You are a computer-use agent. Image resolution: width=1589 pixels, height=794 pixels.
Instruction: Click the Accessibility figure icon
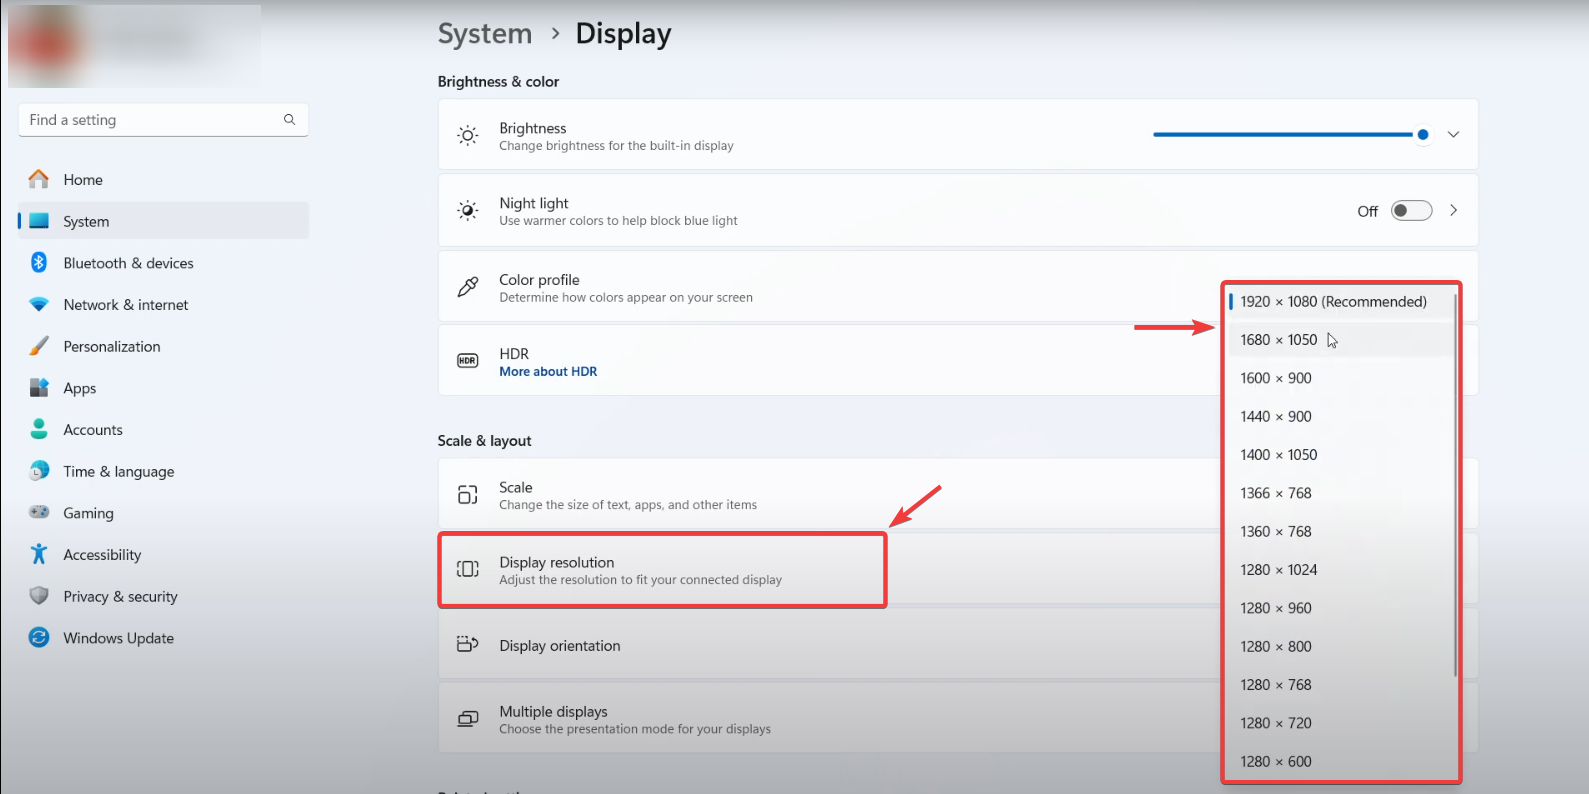39,554
